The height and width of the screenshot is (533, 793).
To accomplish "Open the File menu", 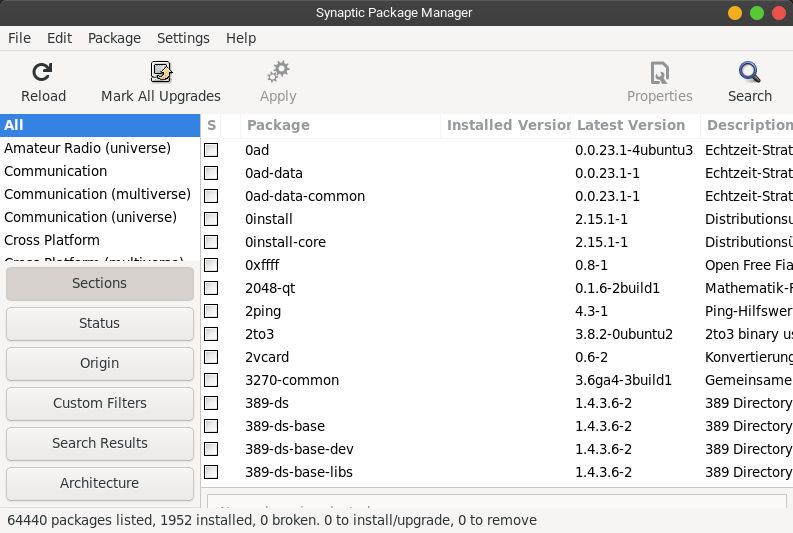I will point(19,38).
